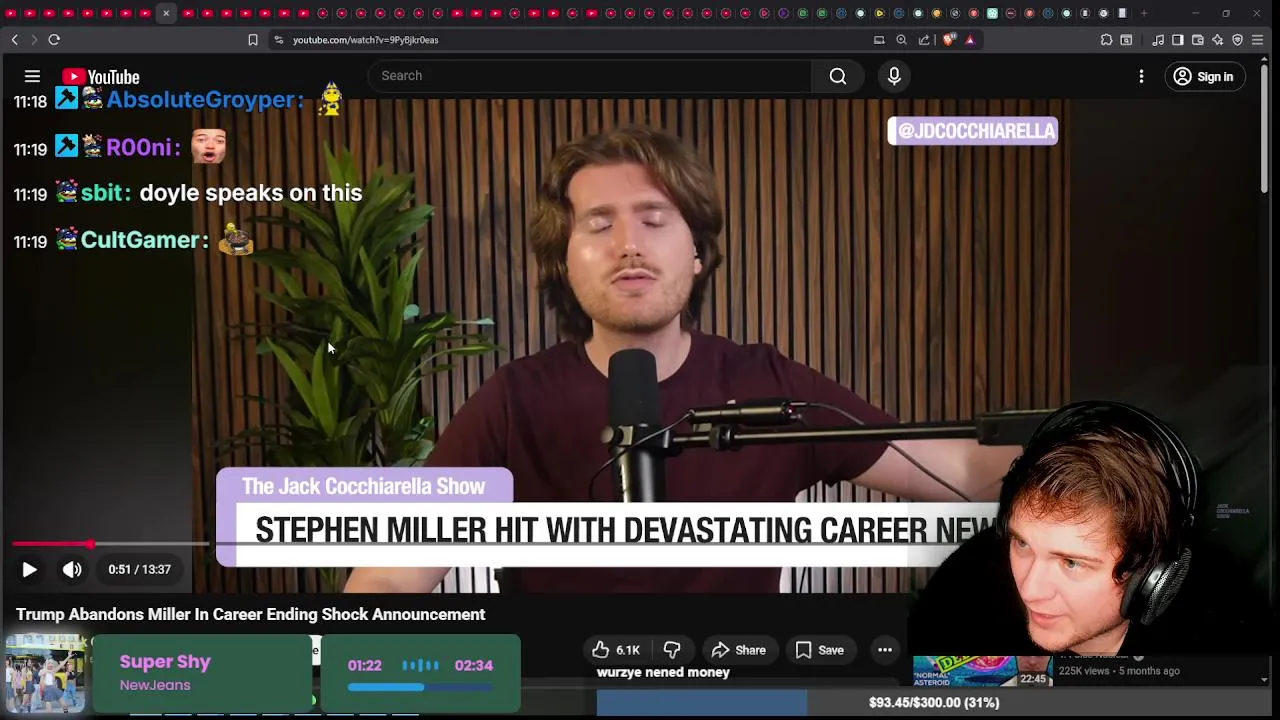Mute the video volume

pos(72,569)
